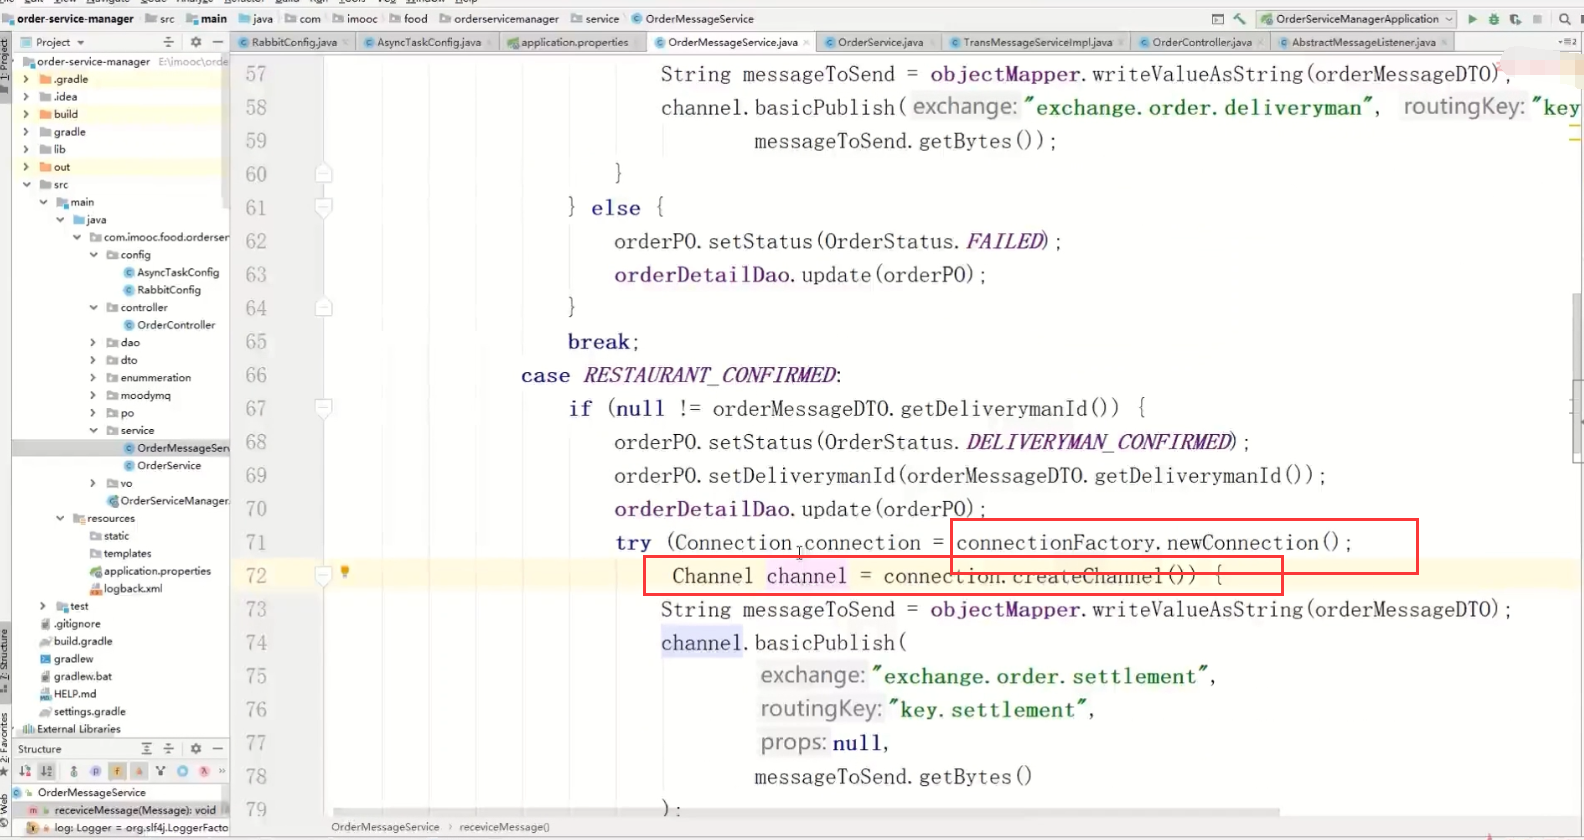Switch to OrderController.java tab

[1201, 42]
